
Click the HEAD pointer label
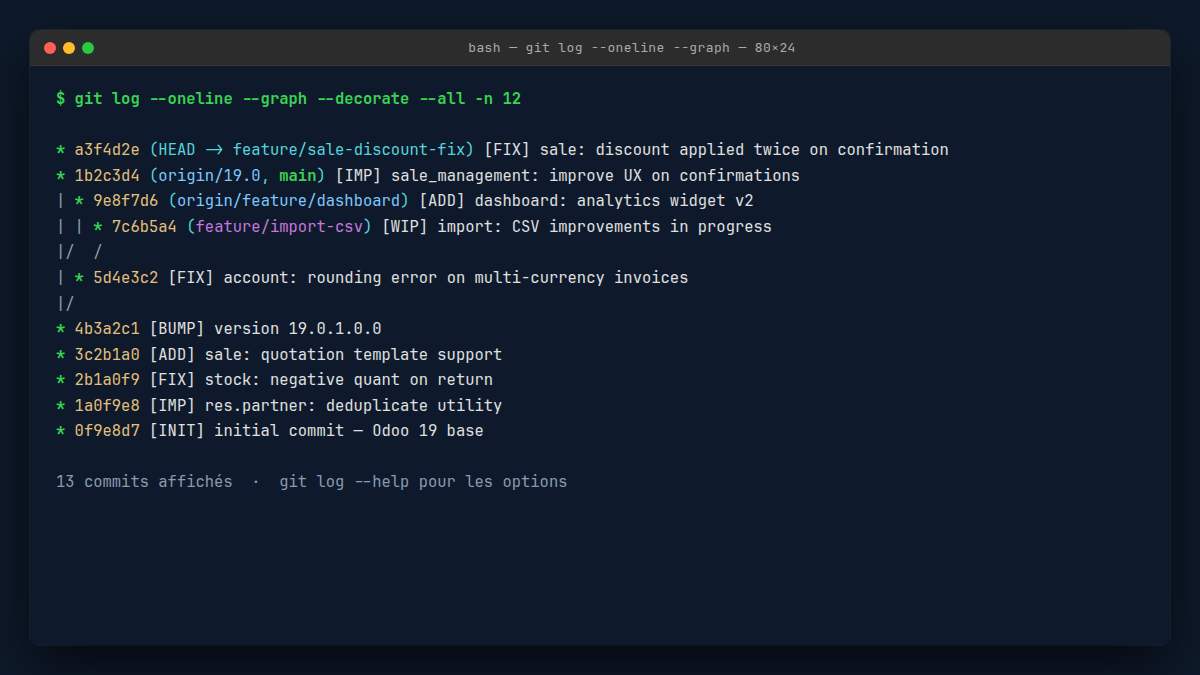(177, 150)
